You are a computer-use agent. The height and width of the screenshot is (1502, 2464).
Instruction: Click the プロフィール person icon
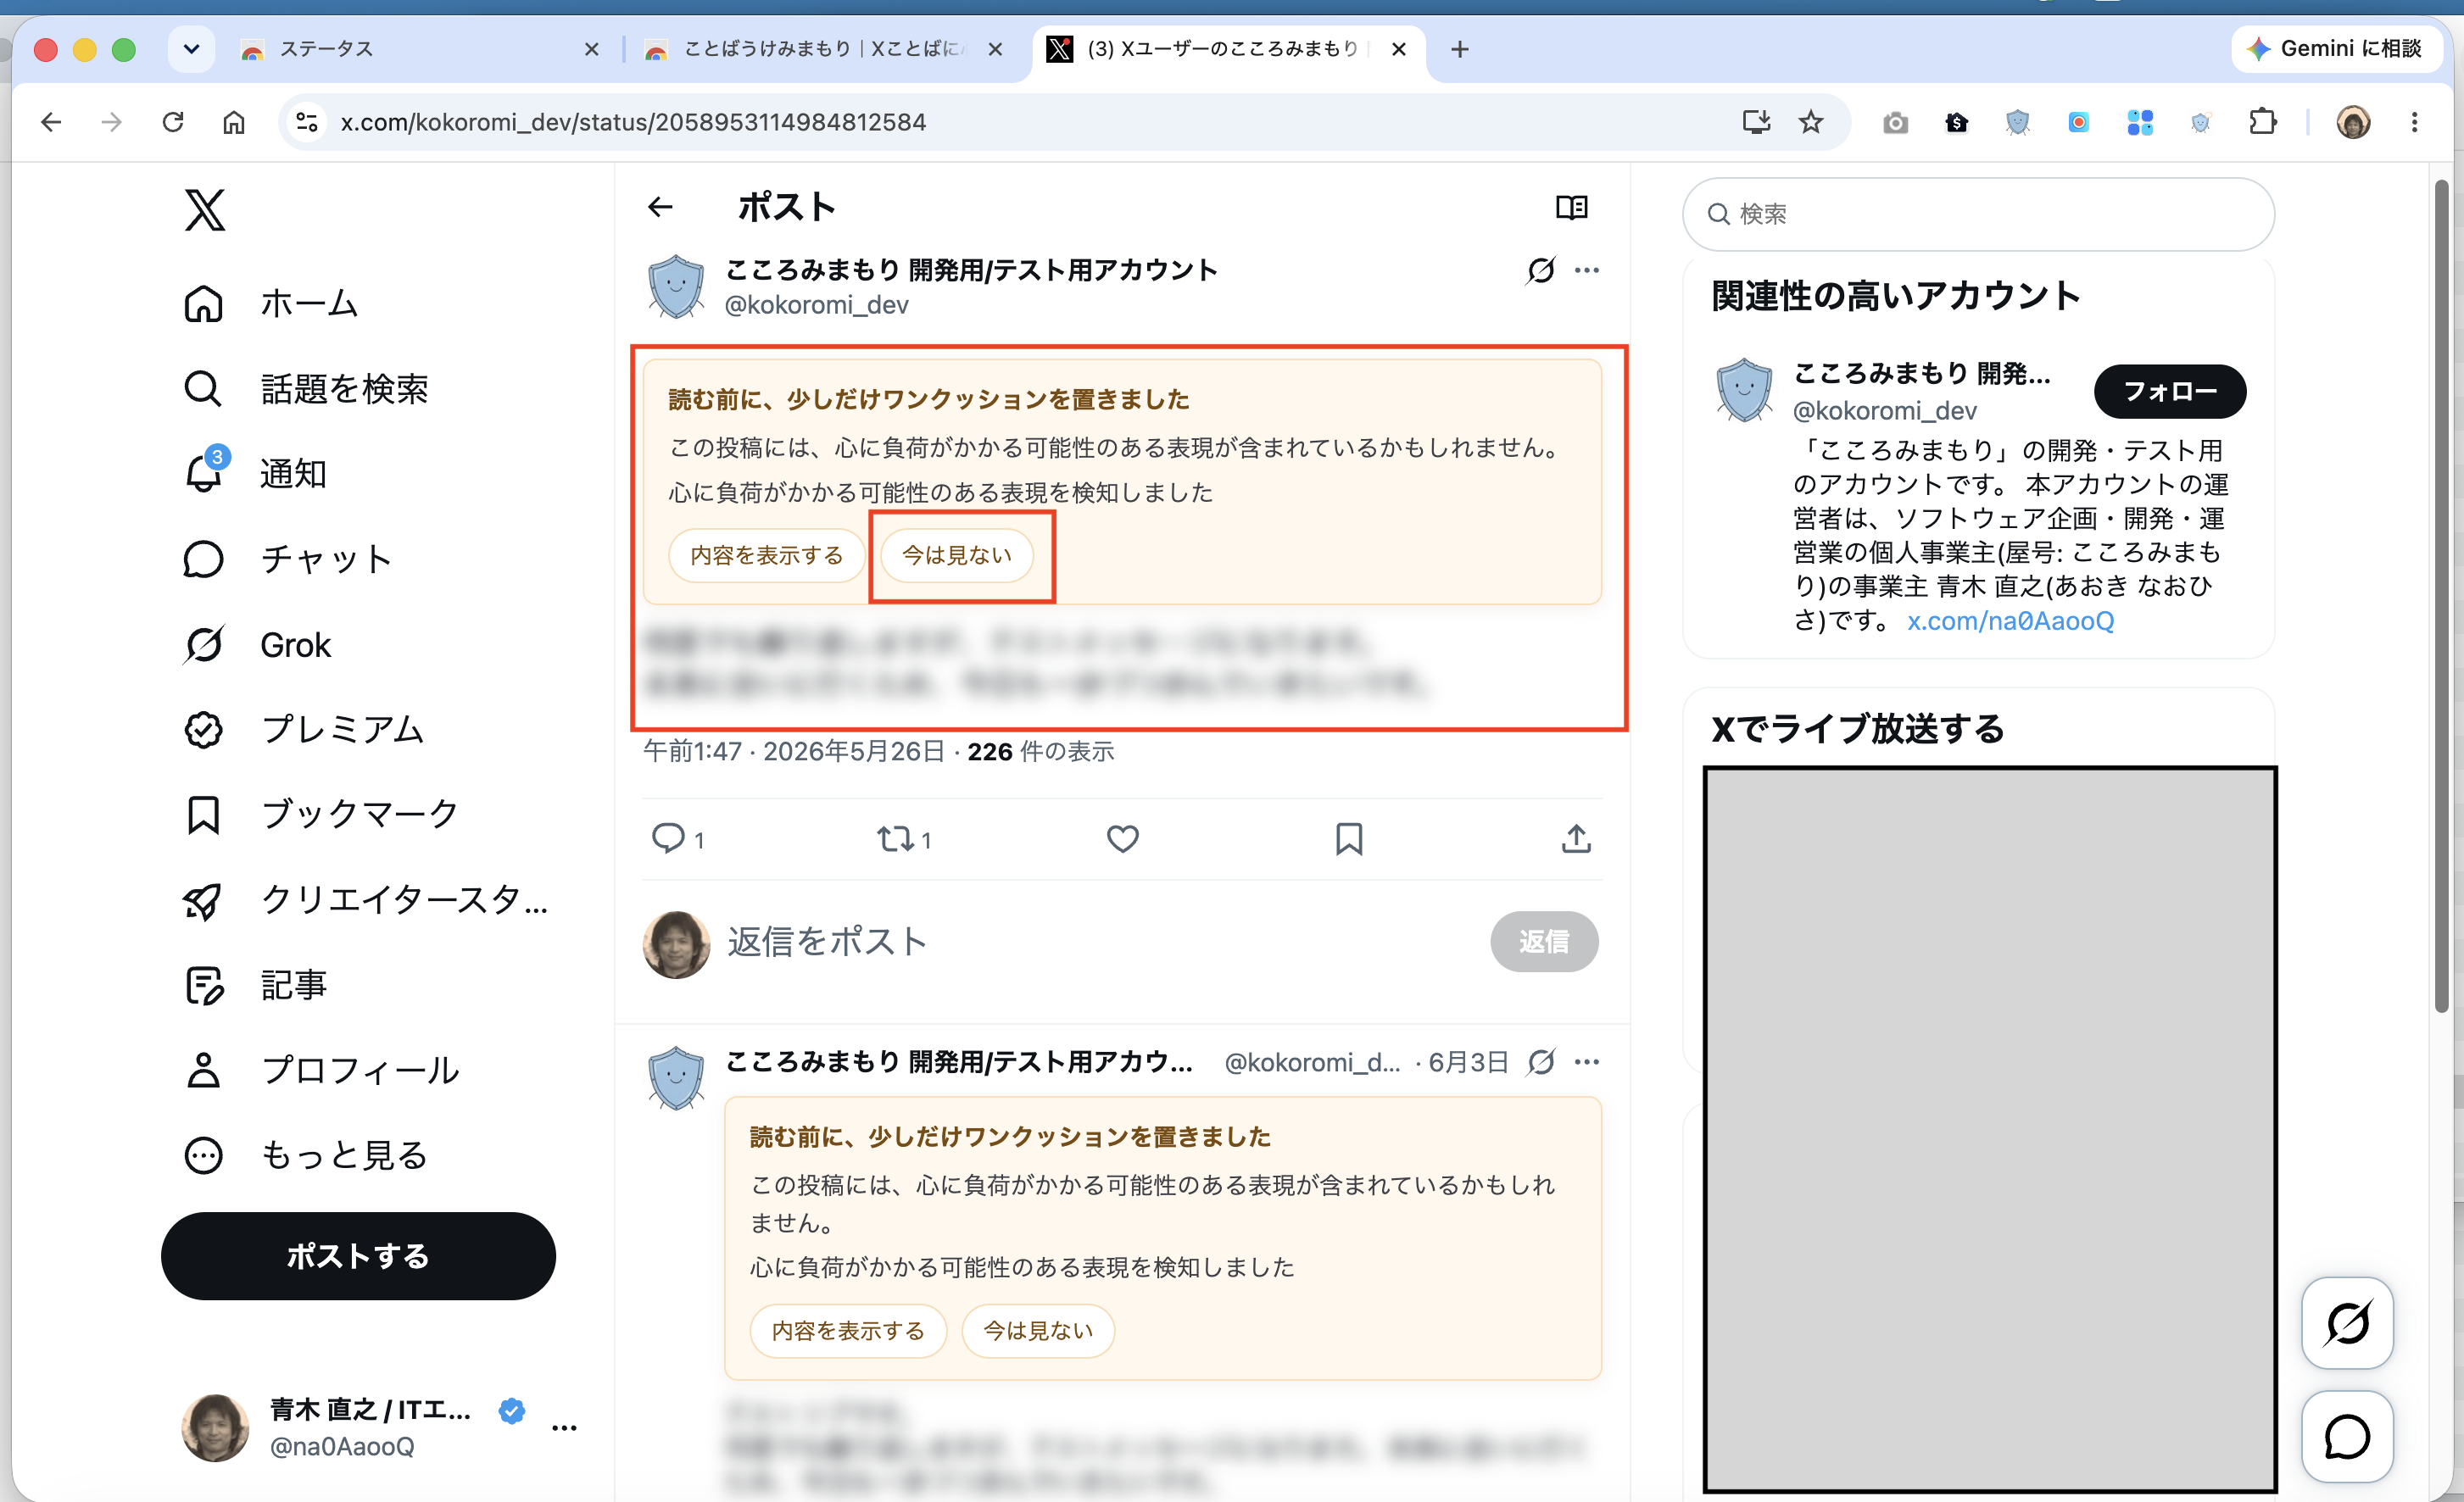[204, 1071]
